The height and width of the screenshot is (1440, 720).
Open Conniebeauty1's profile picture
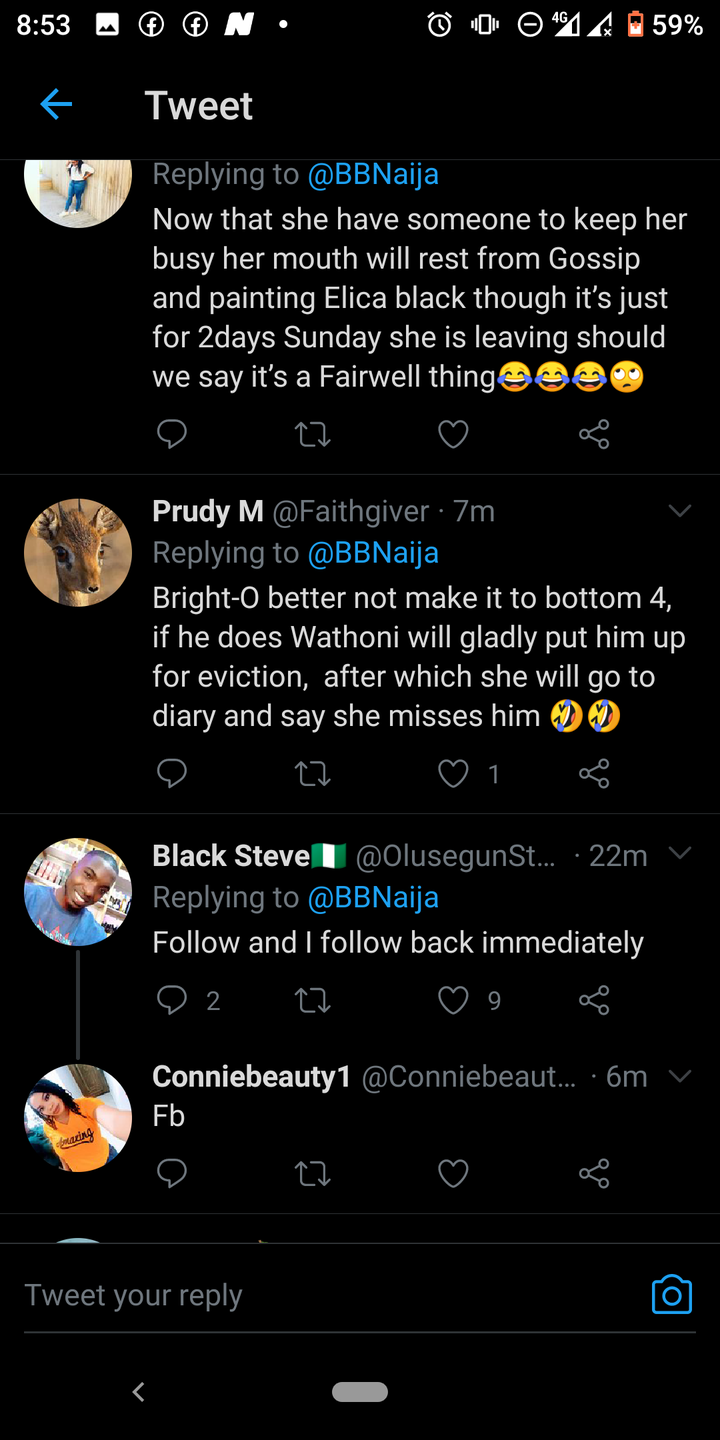[x=77, y=1117]
